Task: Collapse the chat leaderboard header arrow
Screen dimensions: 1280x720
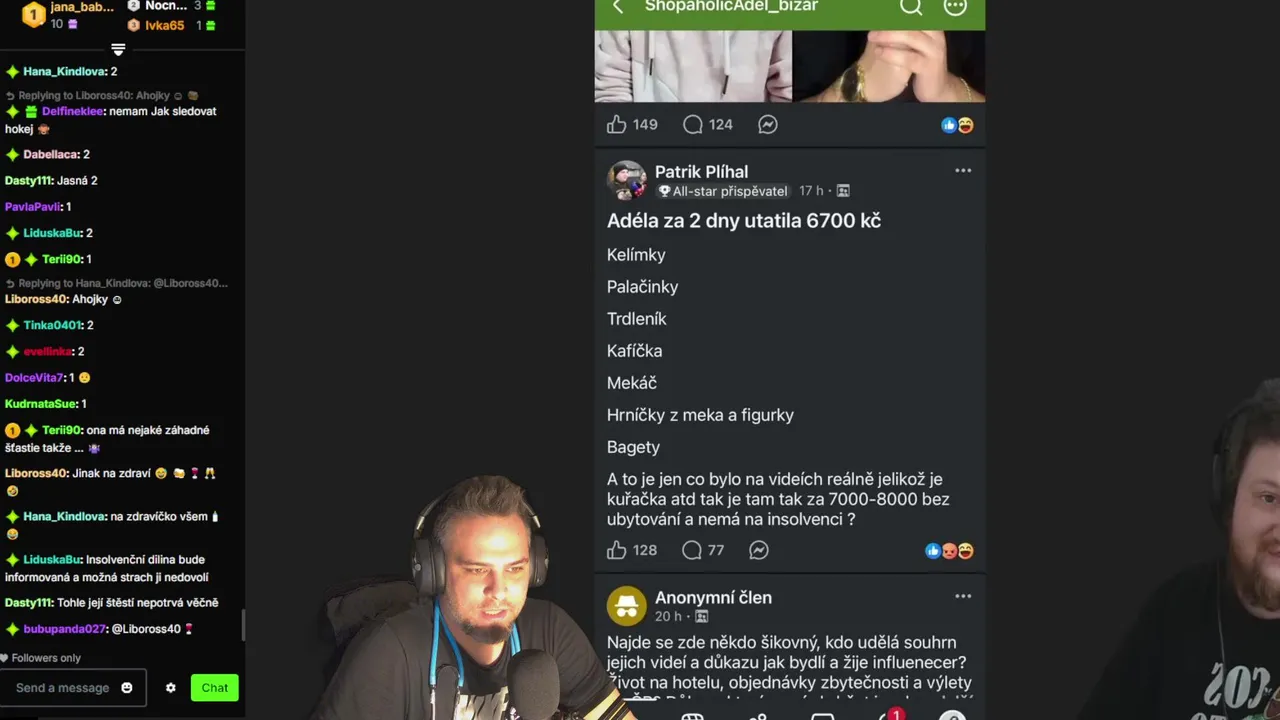Action: [x=118, y=49]
